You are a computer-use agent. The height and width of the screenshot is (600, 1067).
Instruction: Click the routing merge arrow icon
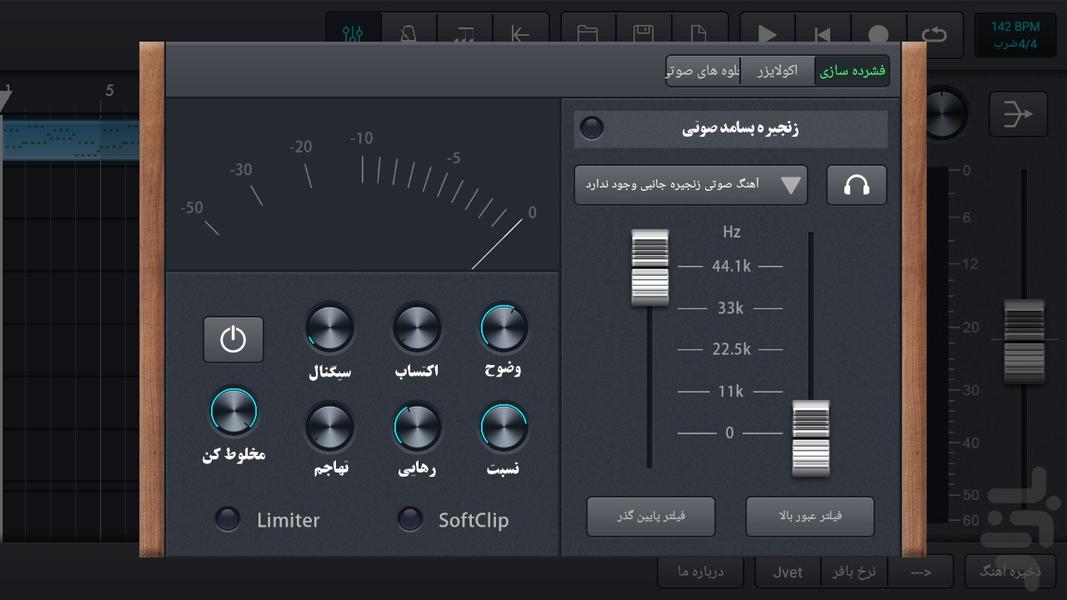pyautogui.click(x=1017, y=115)
